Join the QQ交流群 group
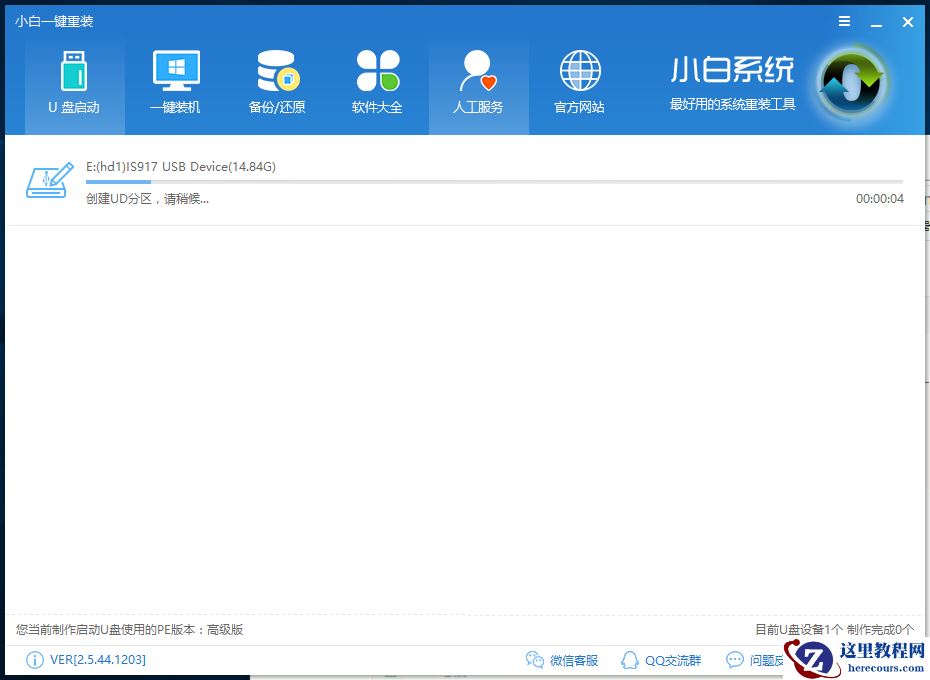This screenshot has height=680, width=930. pos(660,660)
